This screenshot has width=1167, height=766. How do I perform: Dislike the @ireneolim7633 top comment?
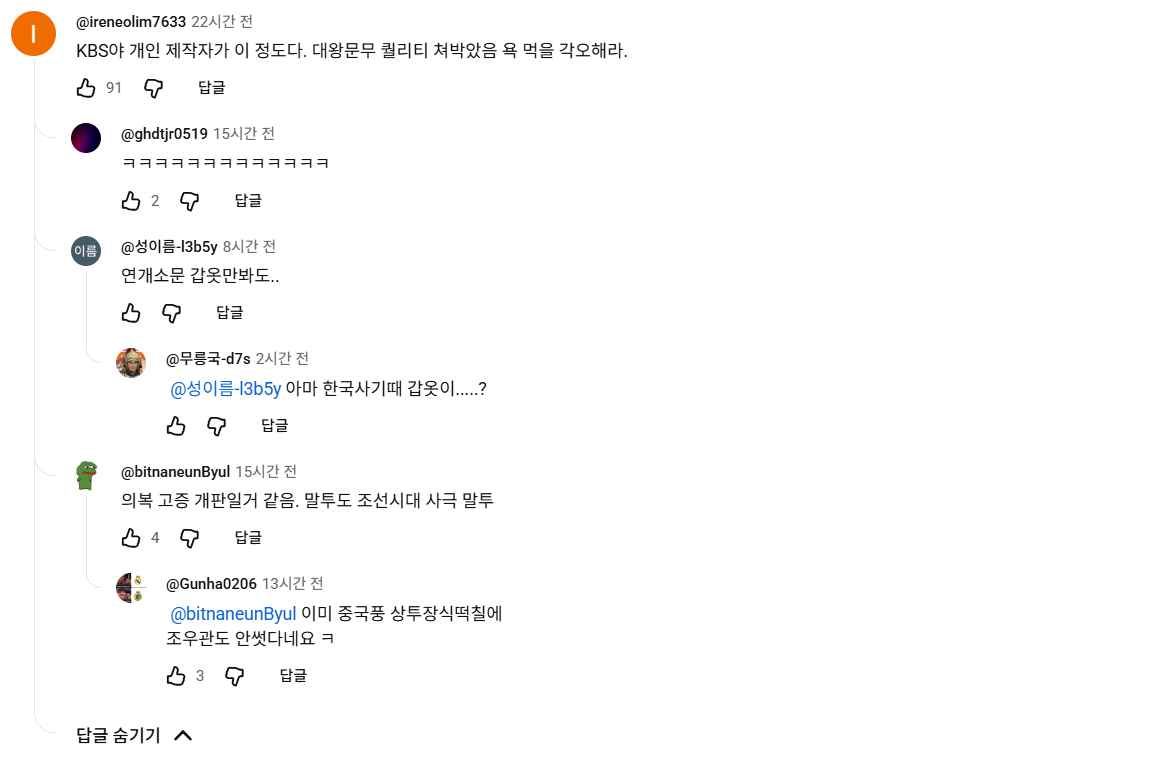(153, 88)
